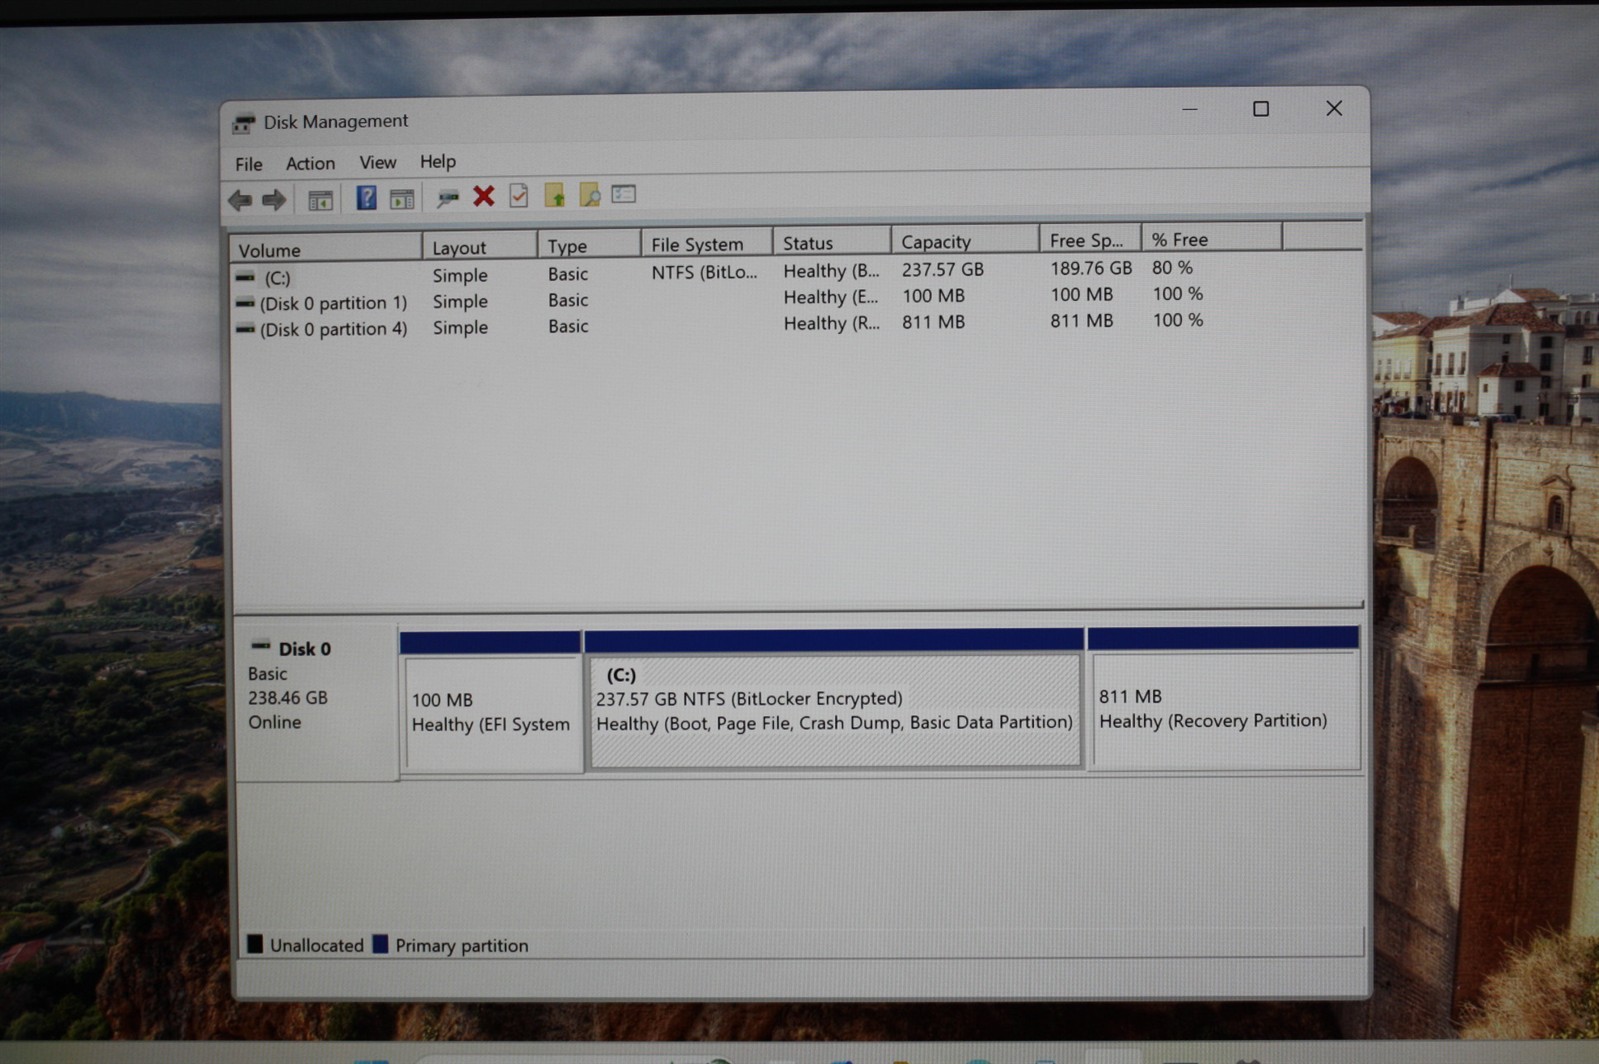1599x1064 pixels.
Task: Click the 189.76 GB free space cell
Action: tap(1091, 268)
